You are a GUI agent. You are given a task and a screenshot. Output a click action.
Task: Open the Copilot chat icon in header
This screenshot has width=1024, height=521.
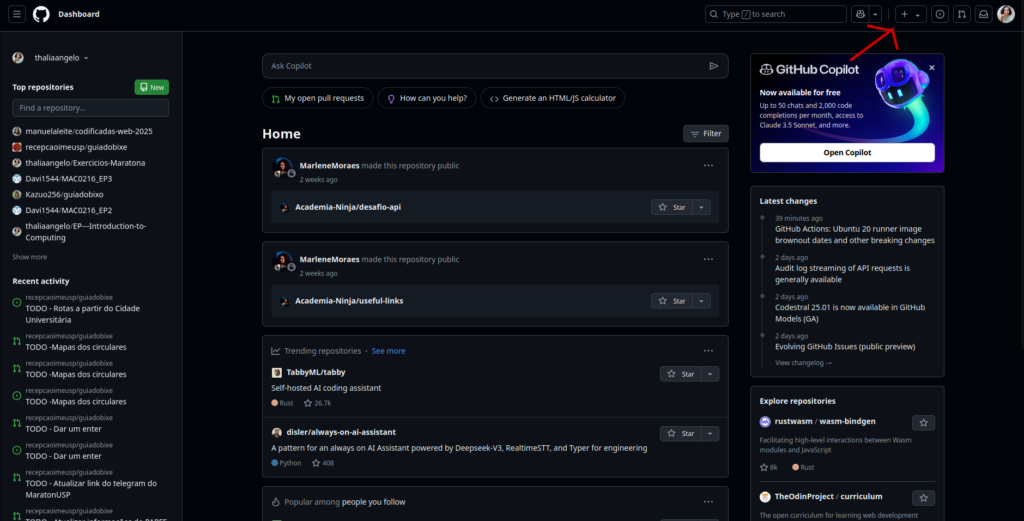(x=860, y=14)
